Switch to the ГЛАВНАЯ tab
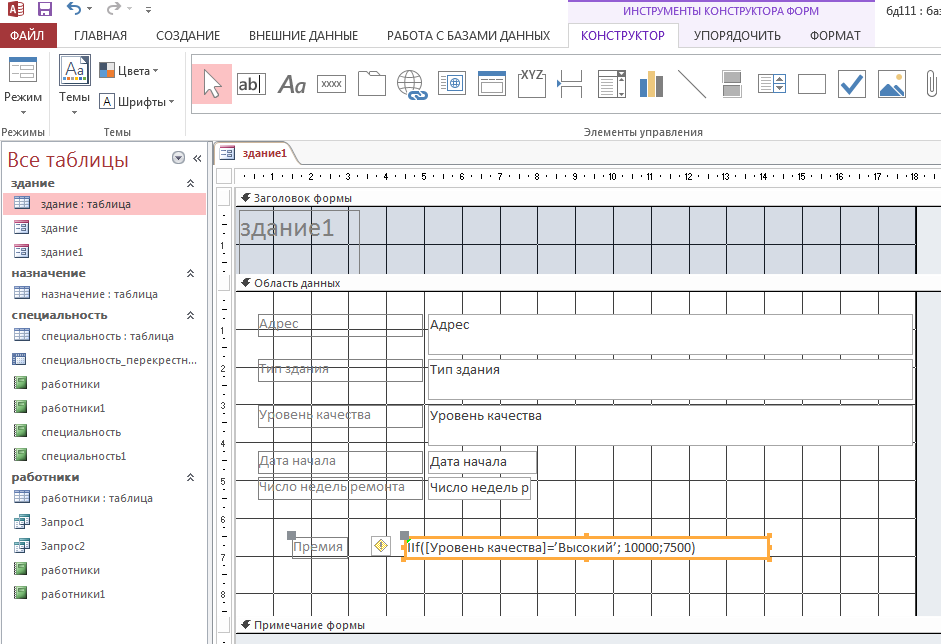The width and height of the screenshot is (941, 644). tap(100, 35)
